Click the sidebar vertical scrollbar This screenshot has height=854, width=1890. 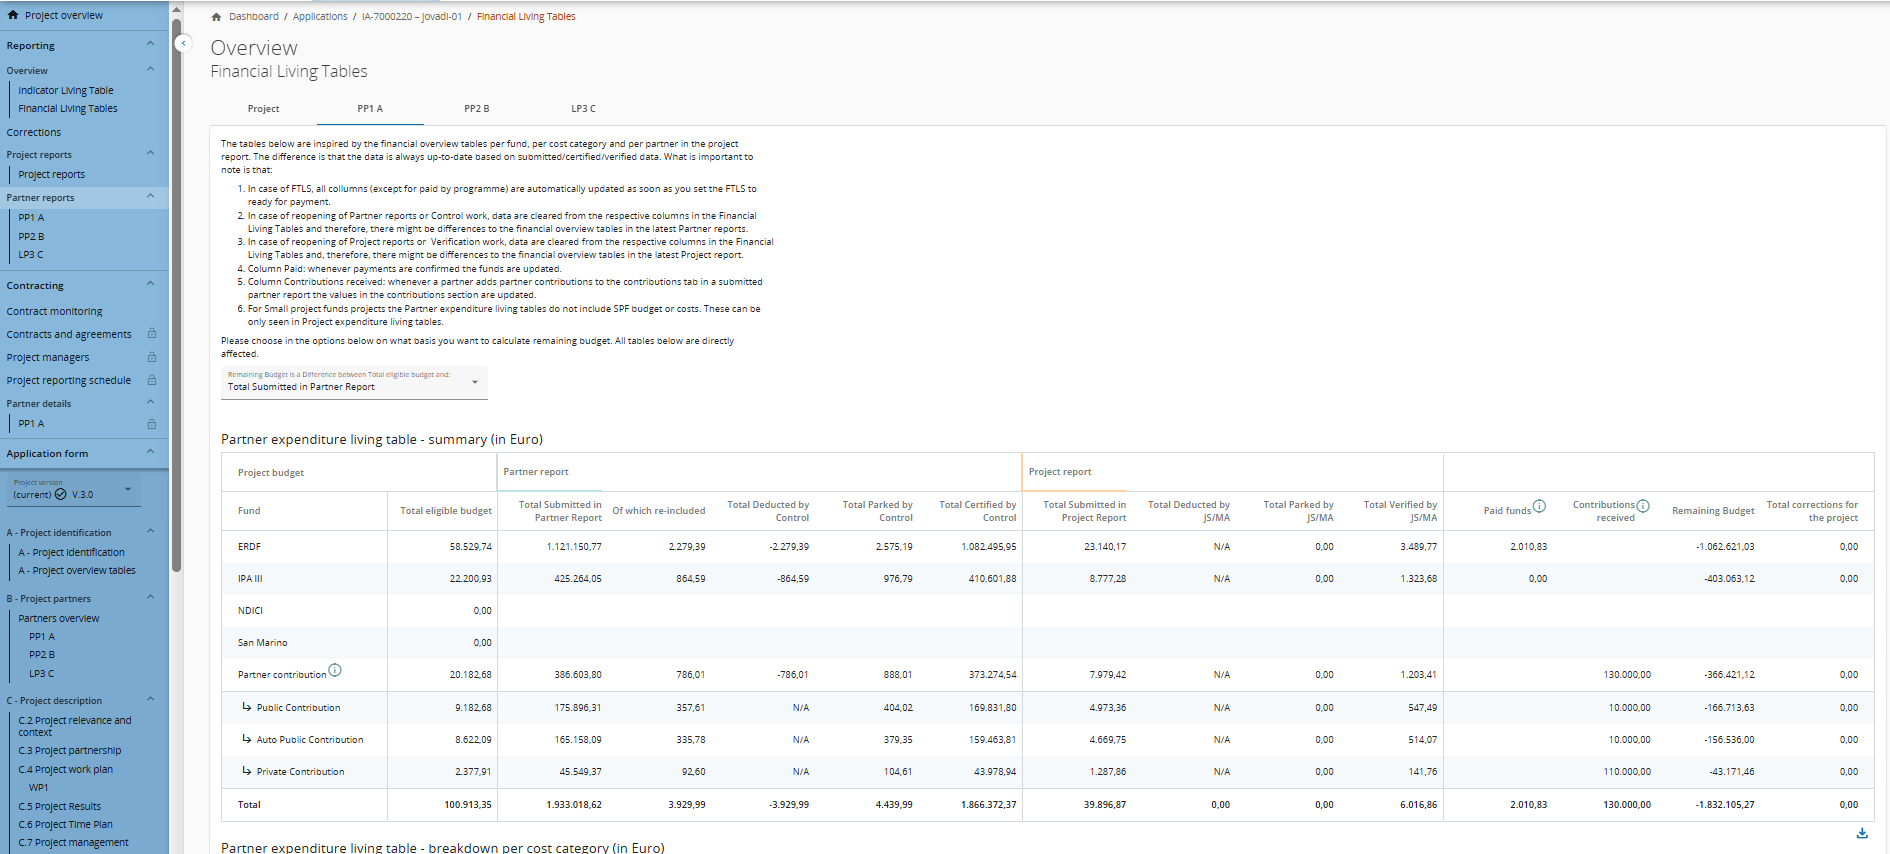(x=177, y=300)
